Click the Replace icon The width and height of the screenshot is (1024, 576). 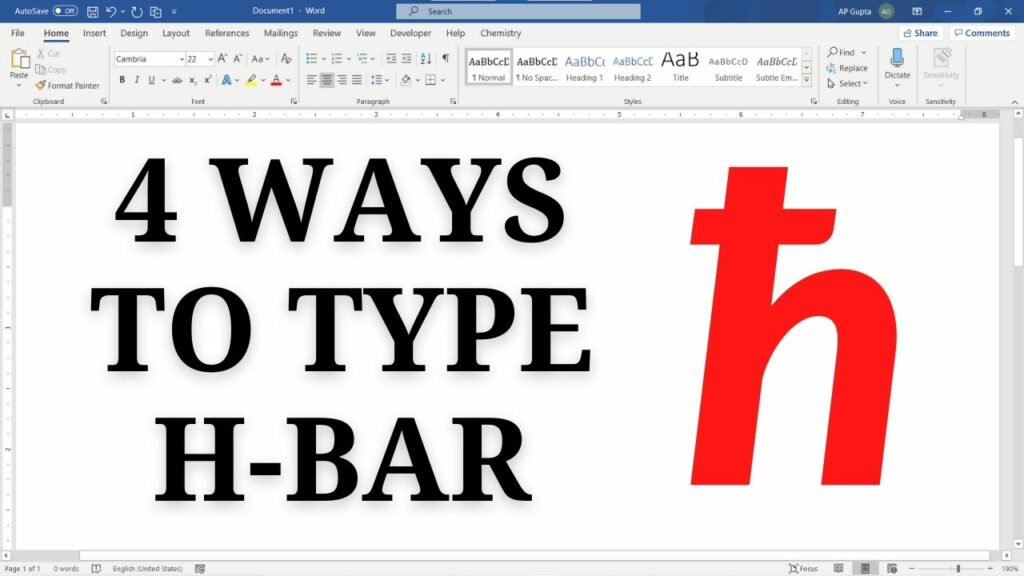pyautogui.click(x=832, y=68)
